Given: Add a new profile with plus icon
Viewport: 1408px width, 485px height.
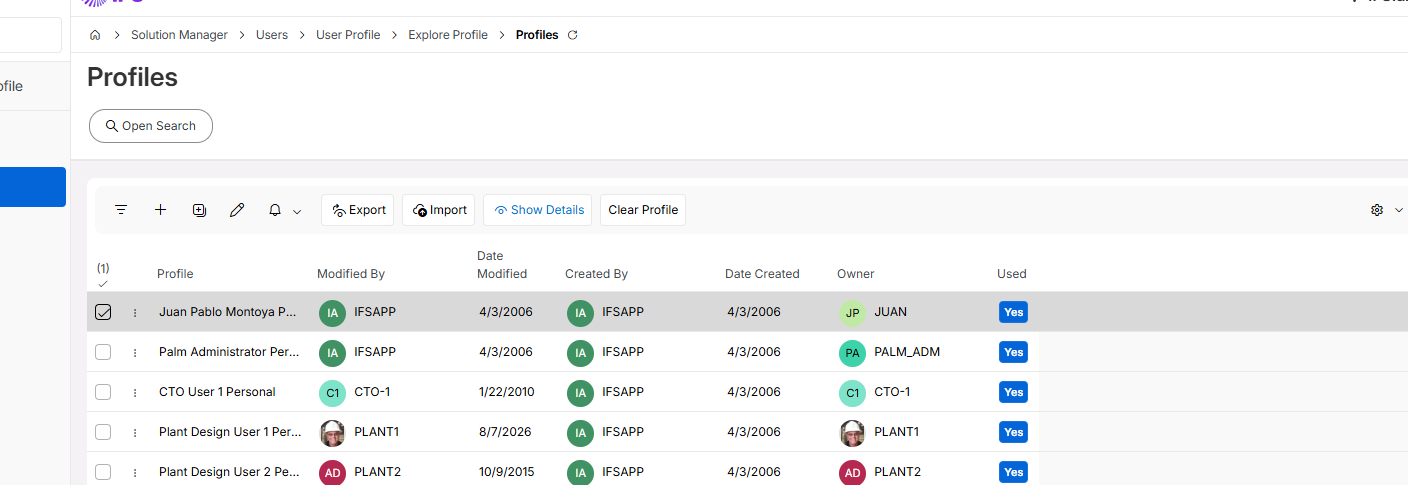Looking at the screenshot, I should [160, 210].
